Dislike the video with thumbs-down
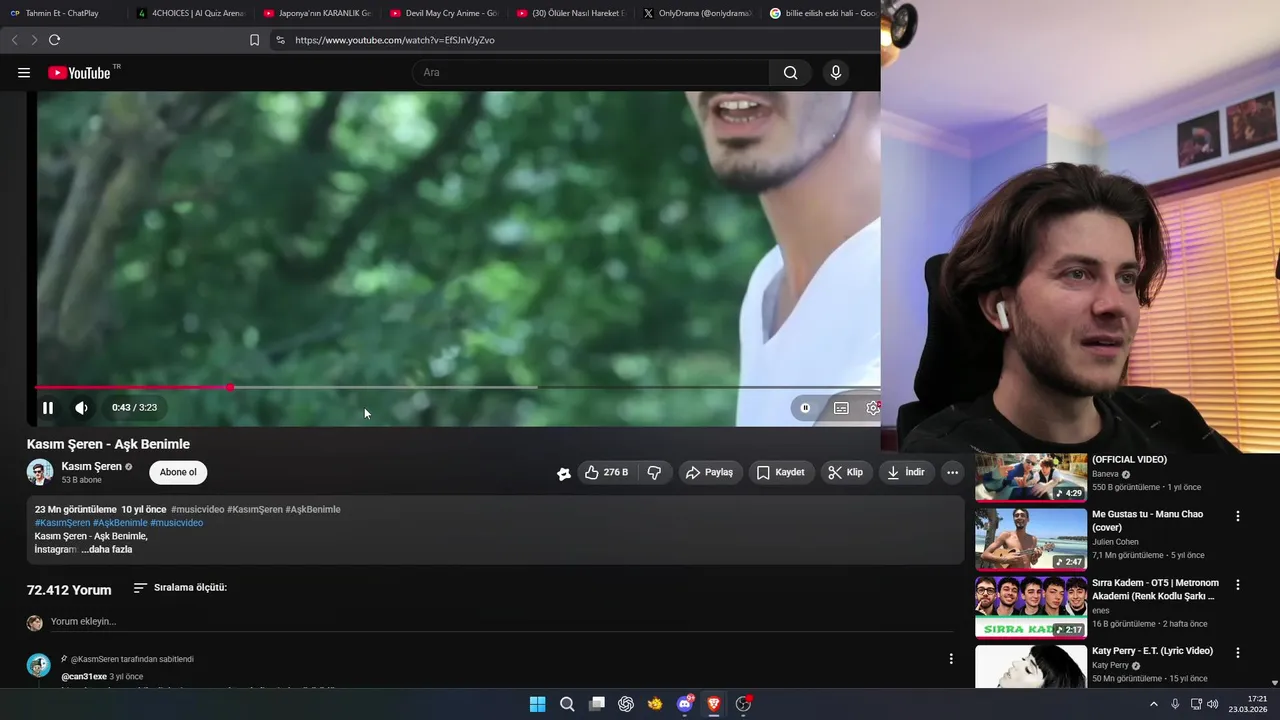Viewport: 1280px width, 720px height. point(655,472)
